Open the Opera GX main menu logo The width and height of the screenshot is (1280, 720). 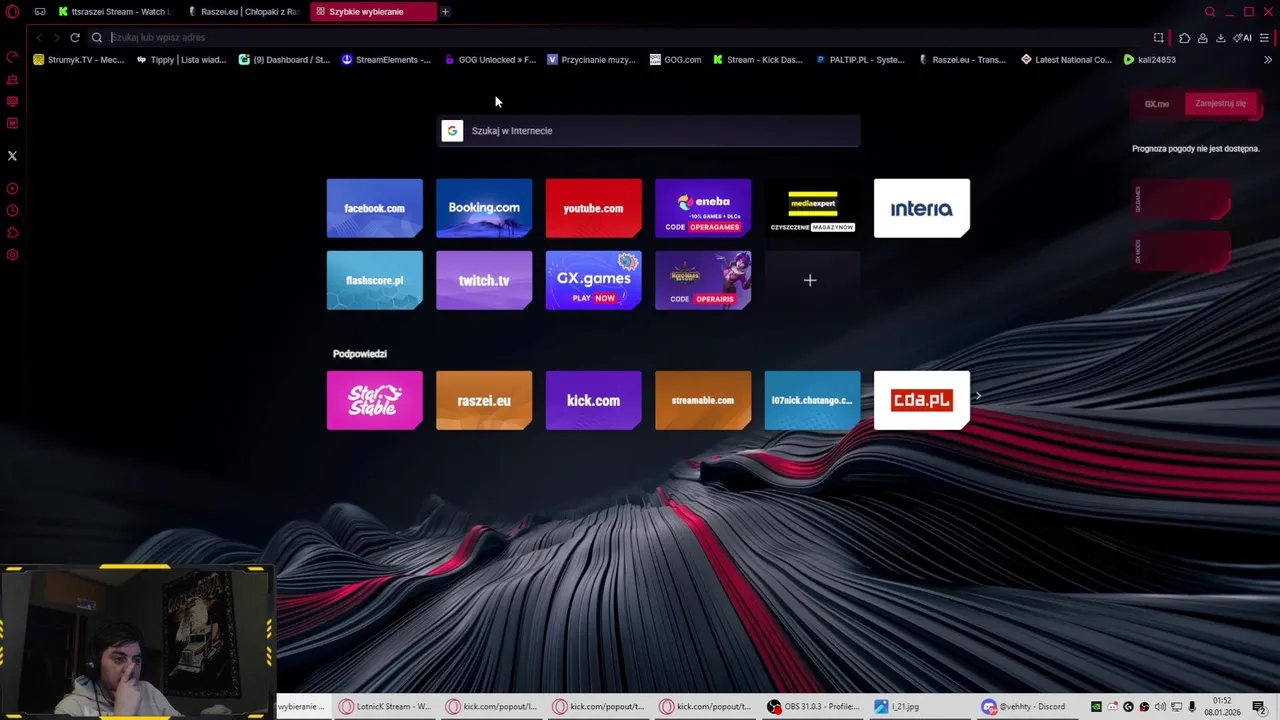(12, 12)
